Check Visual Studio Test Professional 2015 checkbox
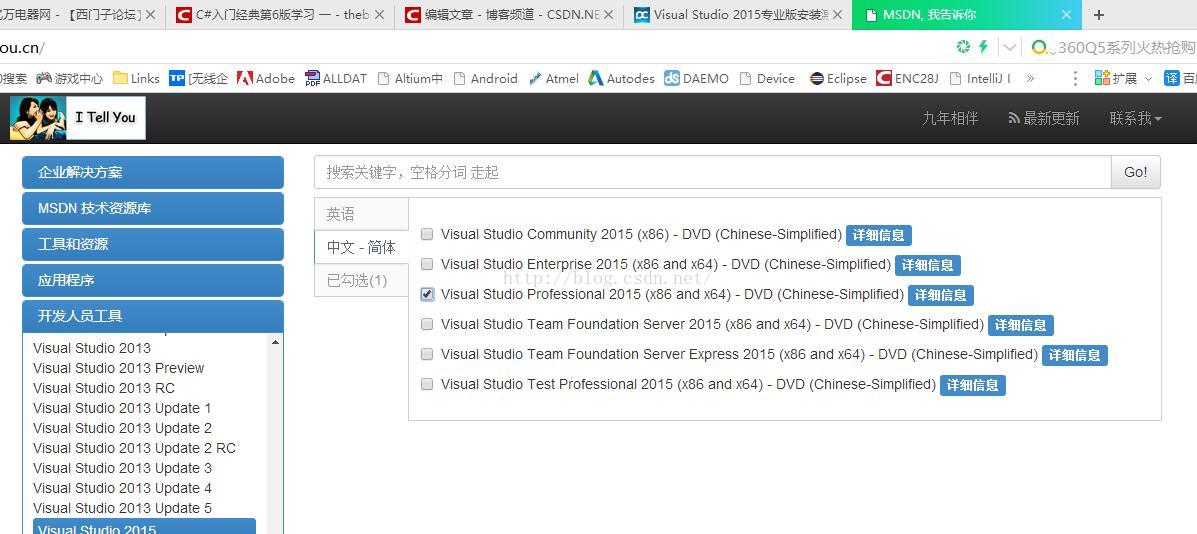Viewport: 1197px width, 534px height. 427,384
